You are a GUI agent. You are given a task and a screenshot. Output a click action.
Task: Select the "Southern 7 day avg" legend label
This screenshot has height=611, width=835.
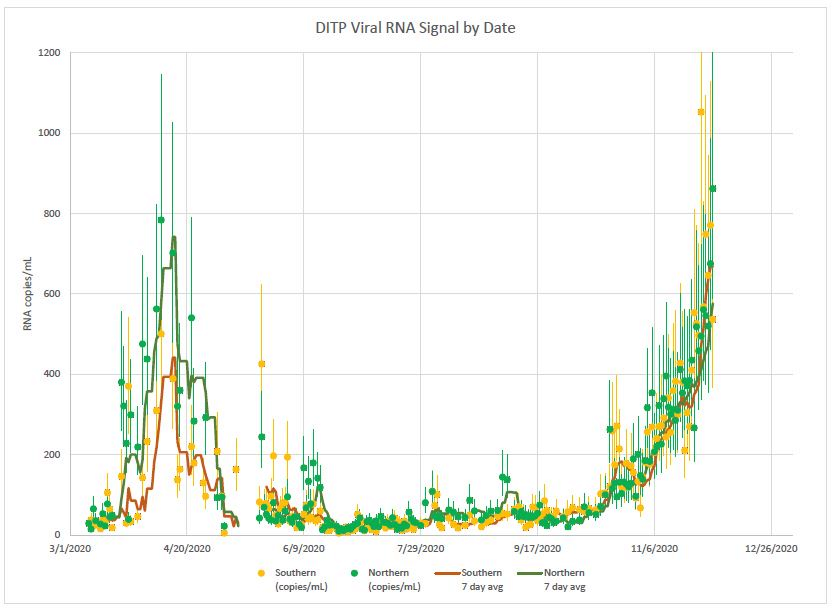point(482,580)
